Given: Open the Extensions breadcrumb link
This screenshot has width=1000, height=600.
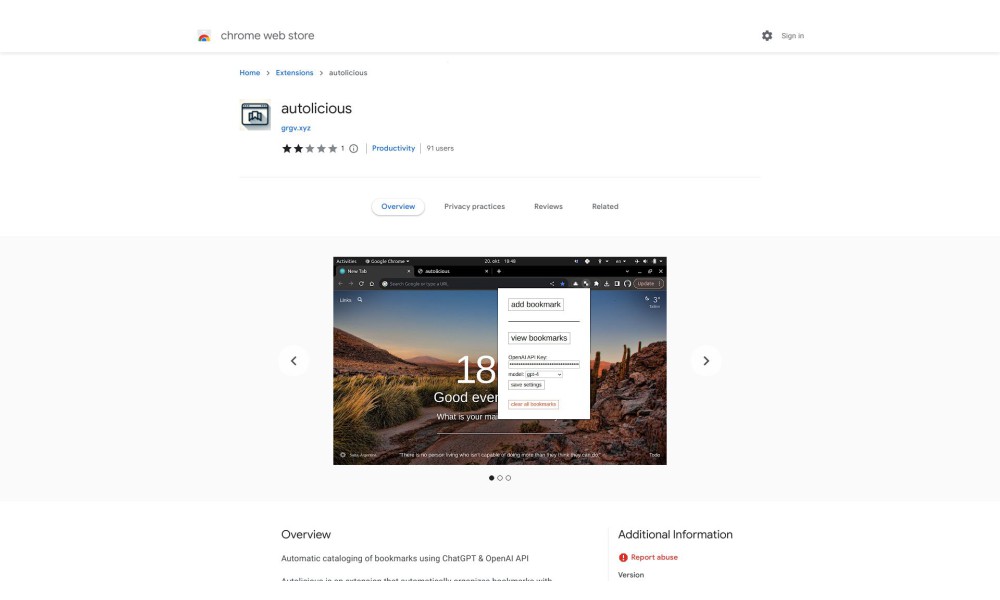Looking at the screenshot, I should (294, 73).
